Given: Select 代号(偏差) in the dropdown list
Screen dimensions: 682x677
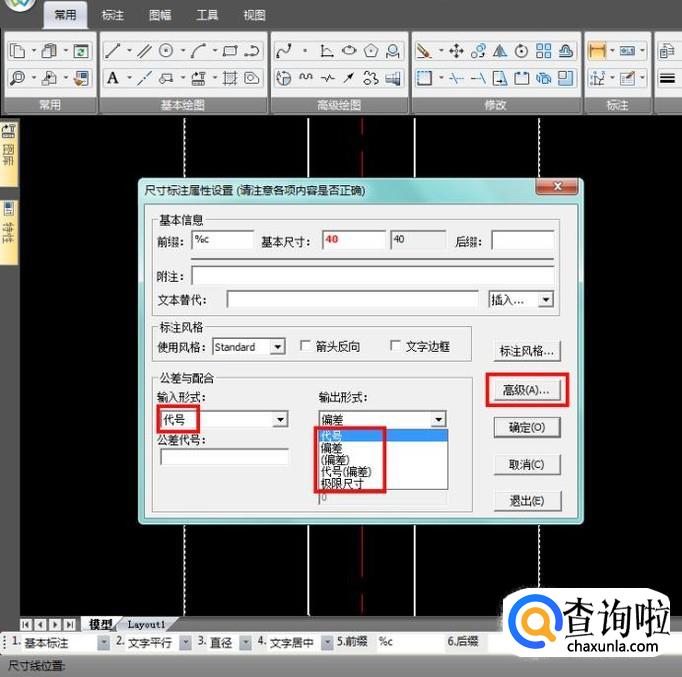Looking at the screenshot, I should click(x=345, y=472).
